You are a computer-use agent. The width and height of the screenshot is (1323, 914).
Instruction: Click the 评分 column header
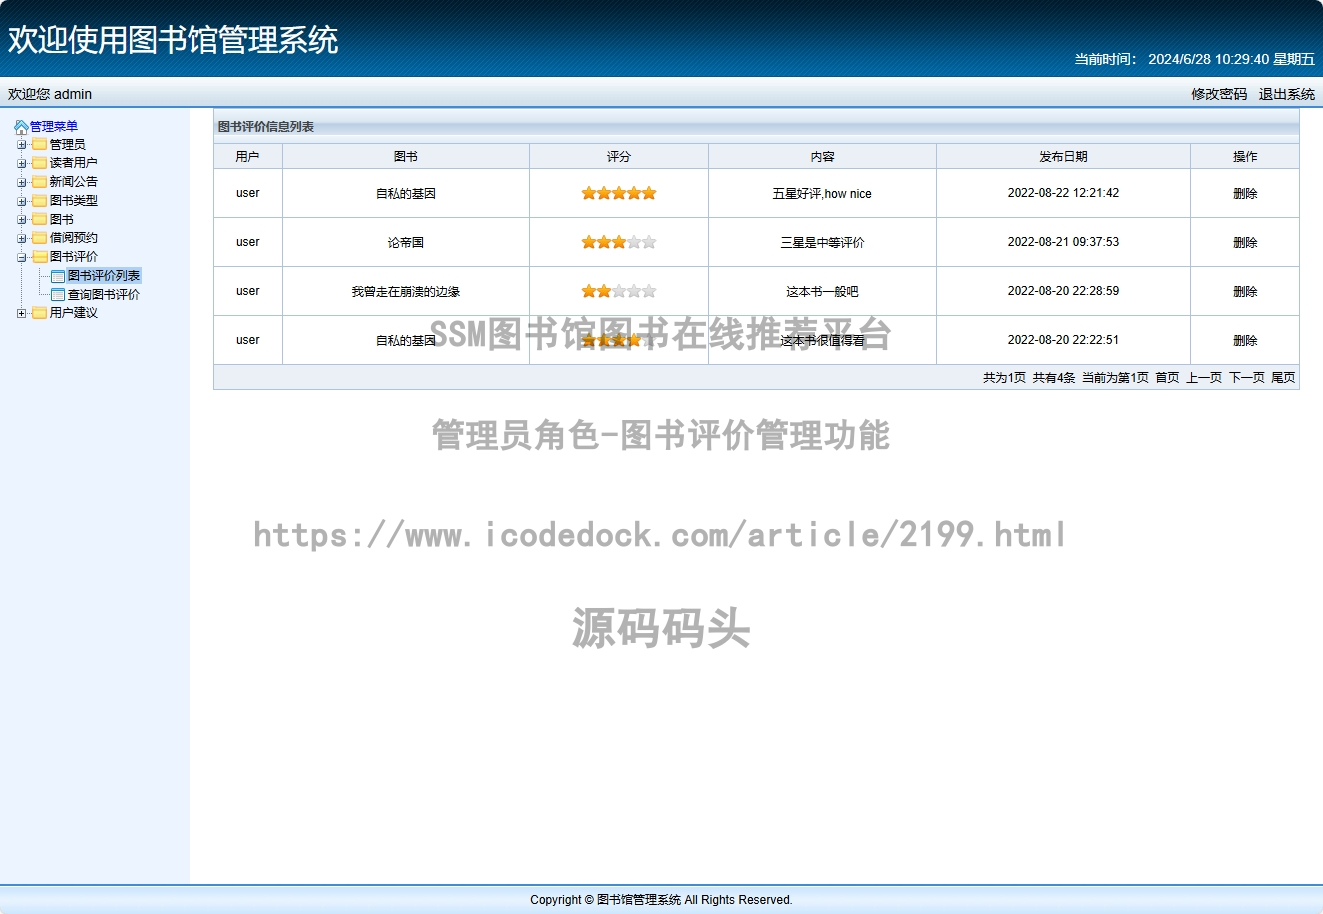tap(619, 157)
